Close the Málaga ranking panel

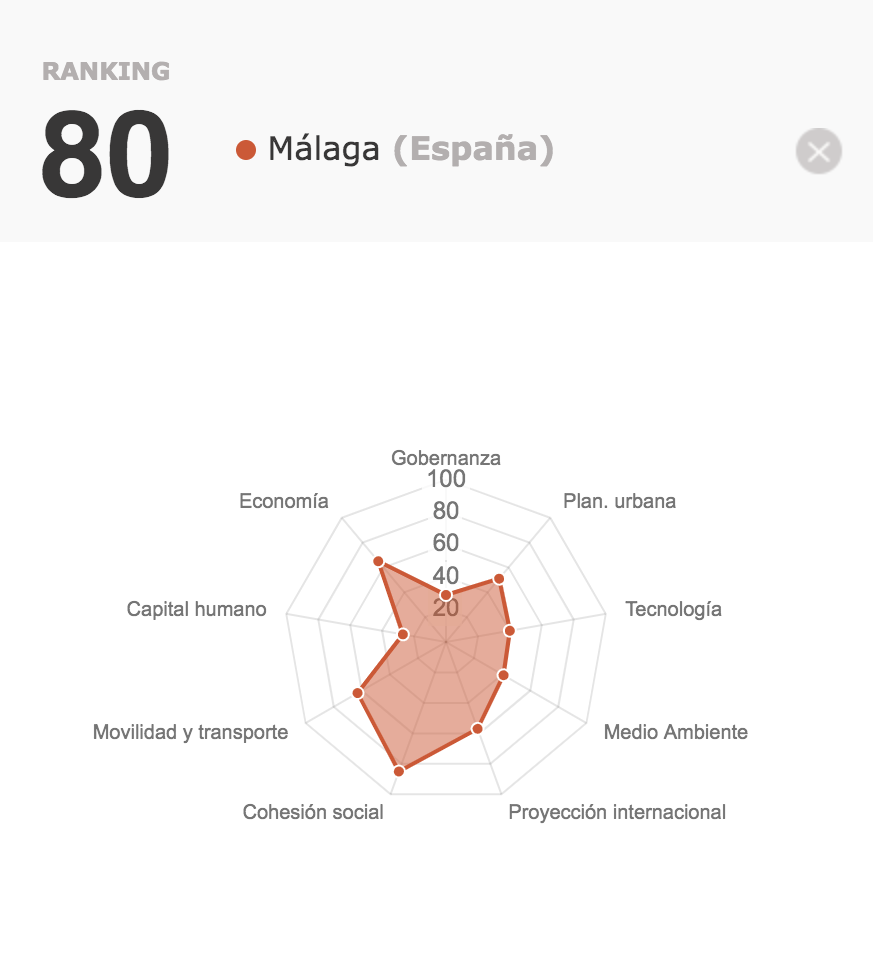(x=818, y=151)
